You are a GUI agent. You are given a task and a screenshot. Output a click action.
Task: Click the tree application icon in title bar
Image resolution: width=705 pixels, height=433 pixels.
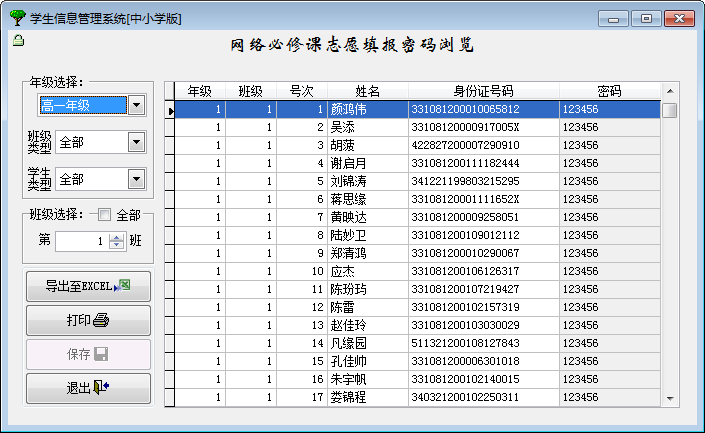point(16,18)
